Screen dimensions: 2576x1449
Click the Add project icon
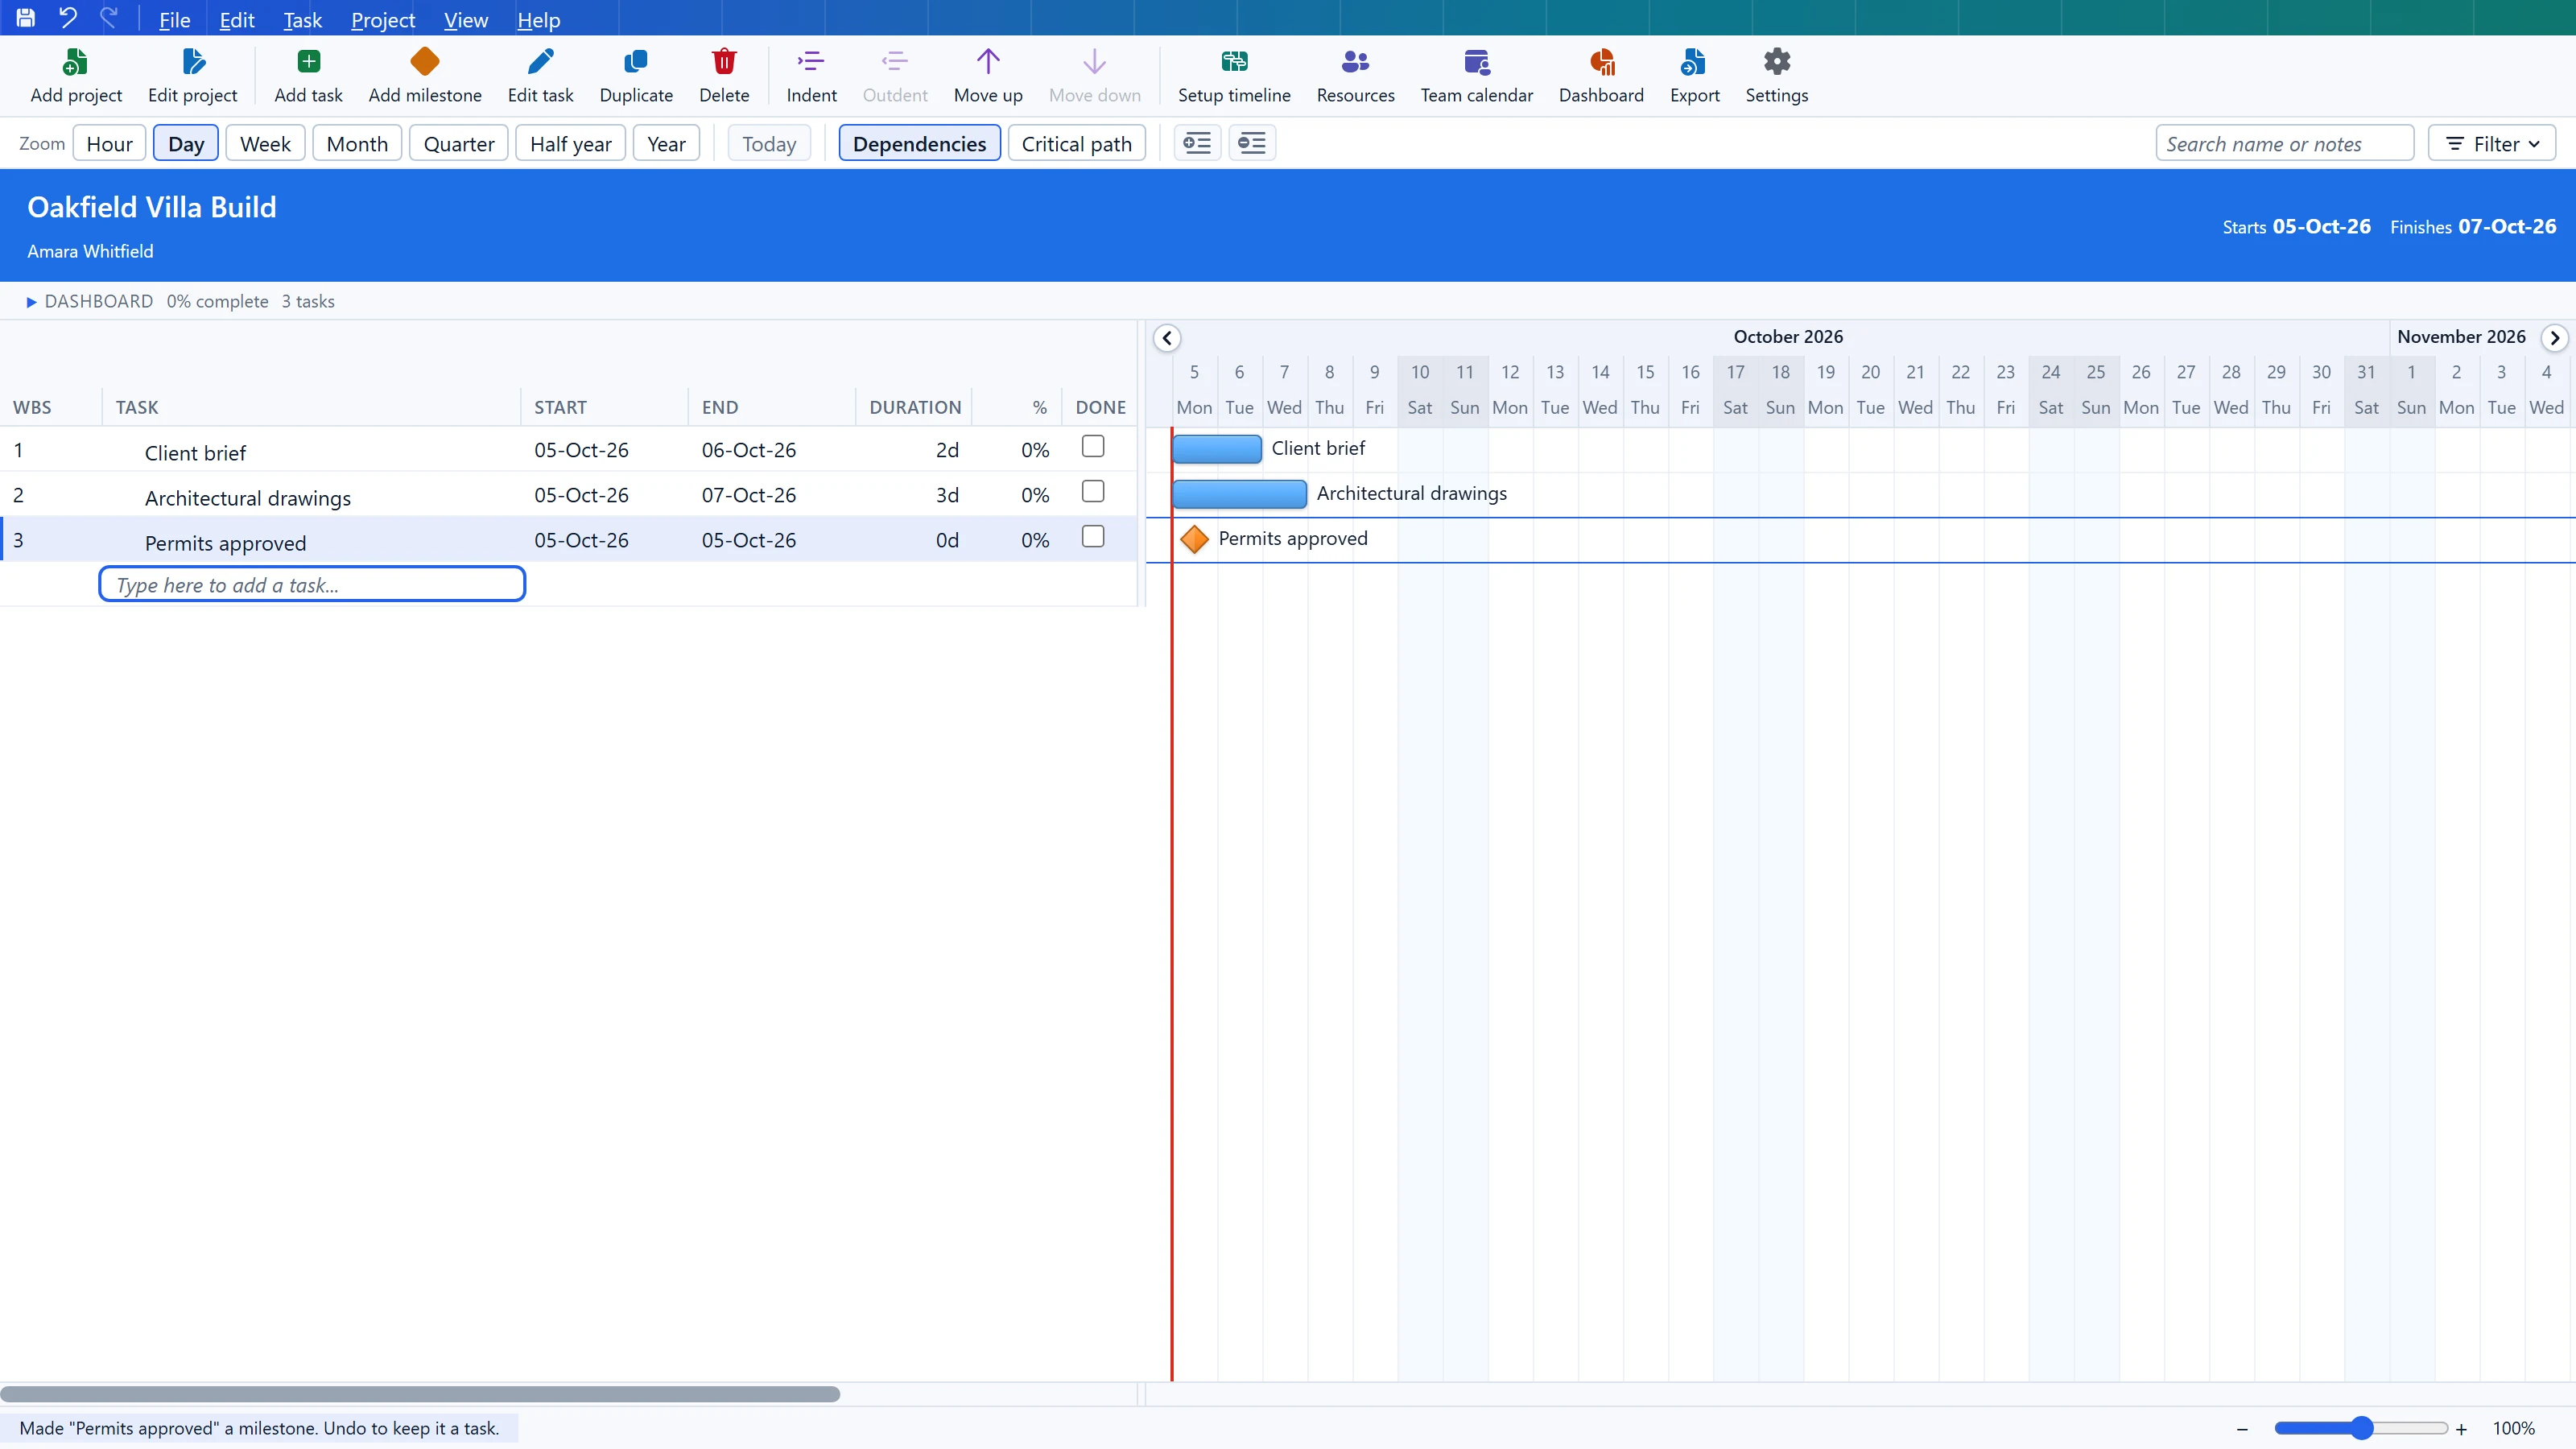76,62
